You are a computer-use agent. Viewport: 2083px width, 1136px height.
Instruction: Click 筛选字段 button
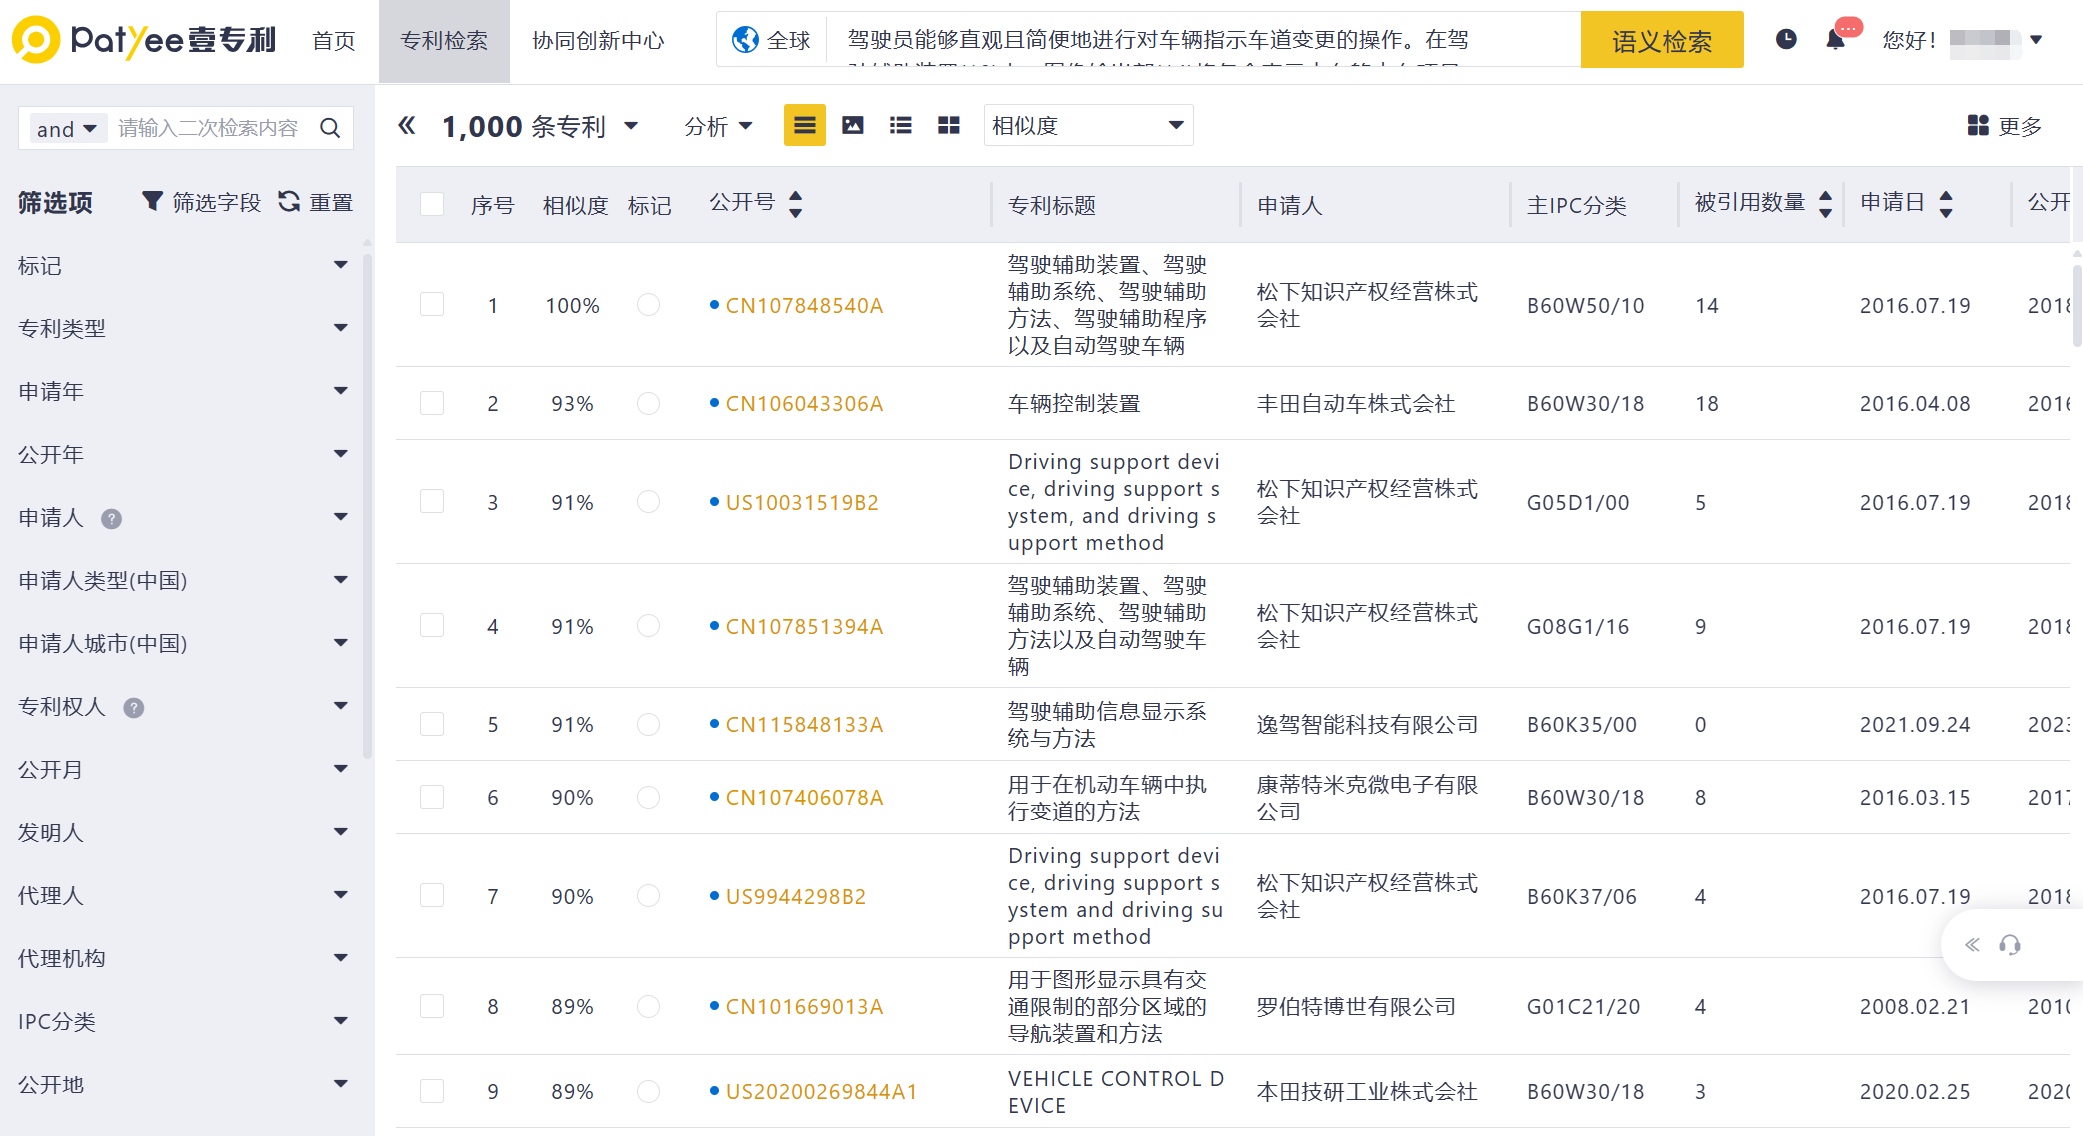[201, 202]
